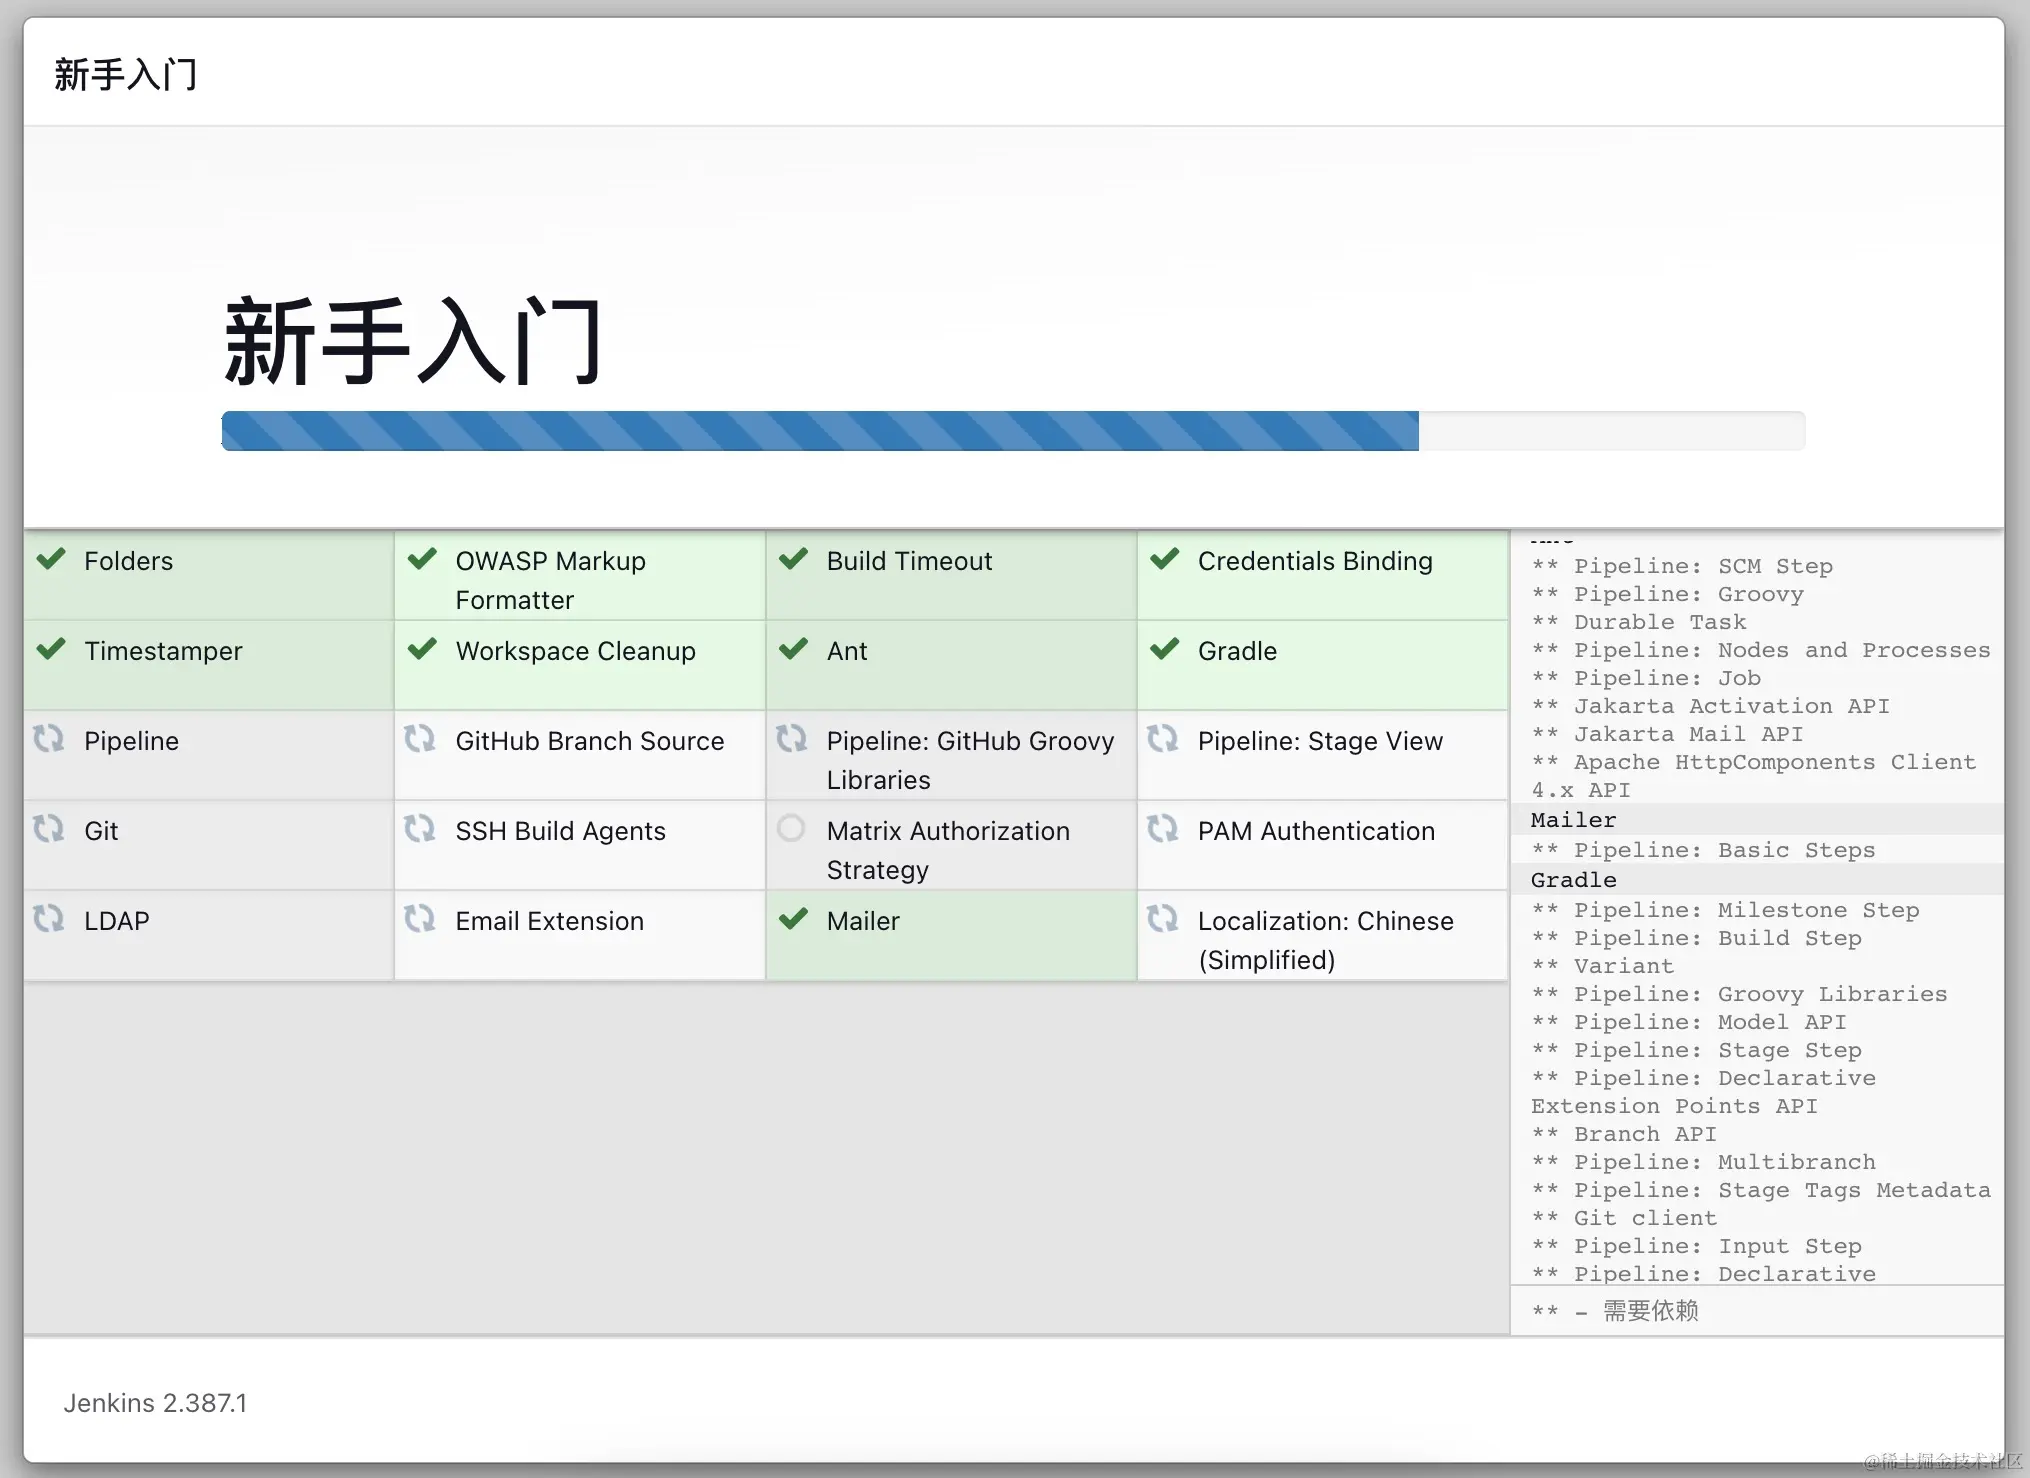Image resolution: width=2030 pixels, height=1478 pixels.
Task: Click the spinning refresh icon beside Pipeline
Action: pos(49,739)
